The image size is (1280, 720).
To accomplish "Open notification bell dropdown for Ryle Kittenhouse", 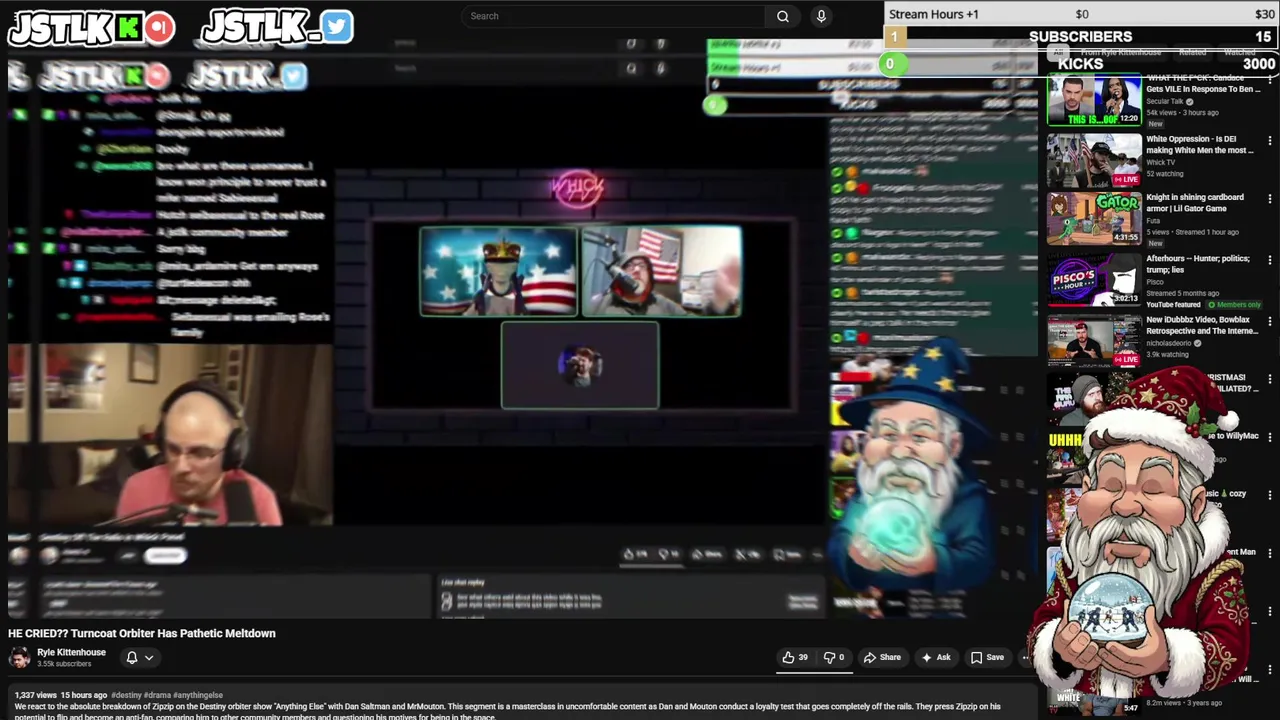I will pyautogui.click(x=138, y=657).
